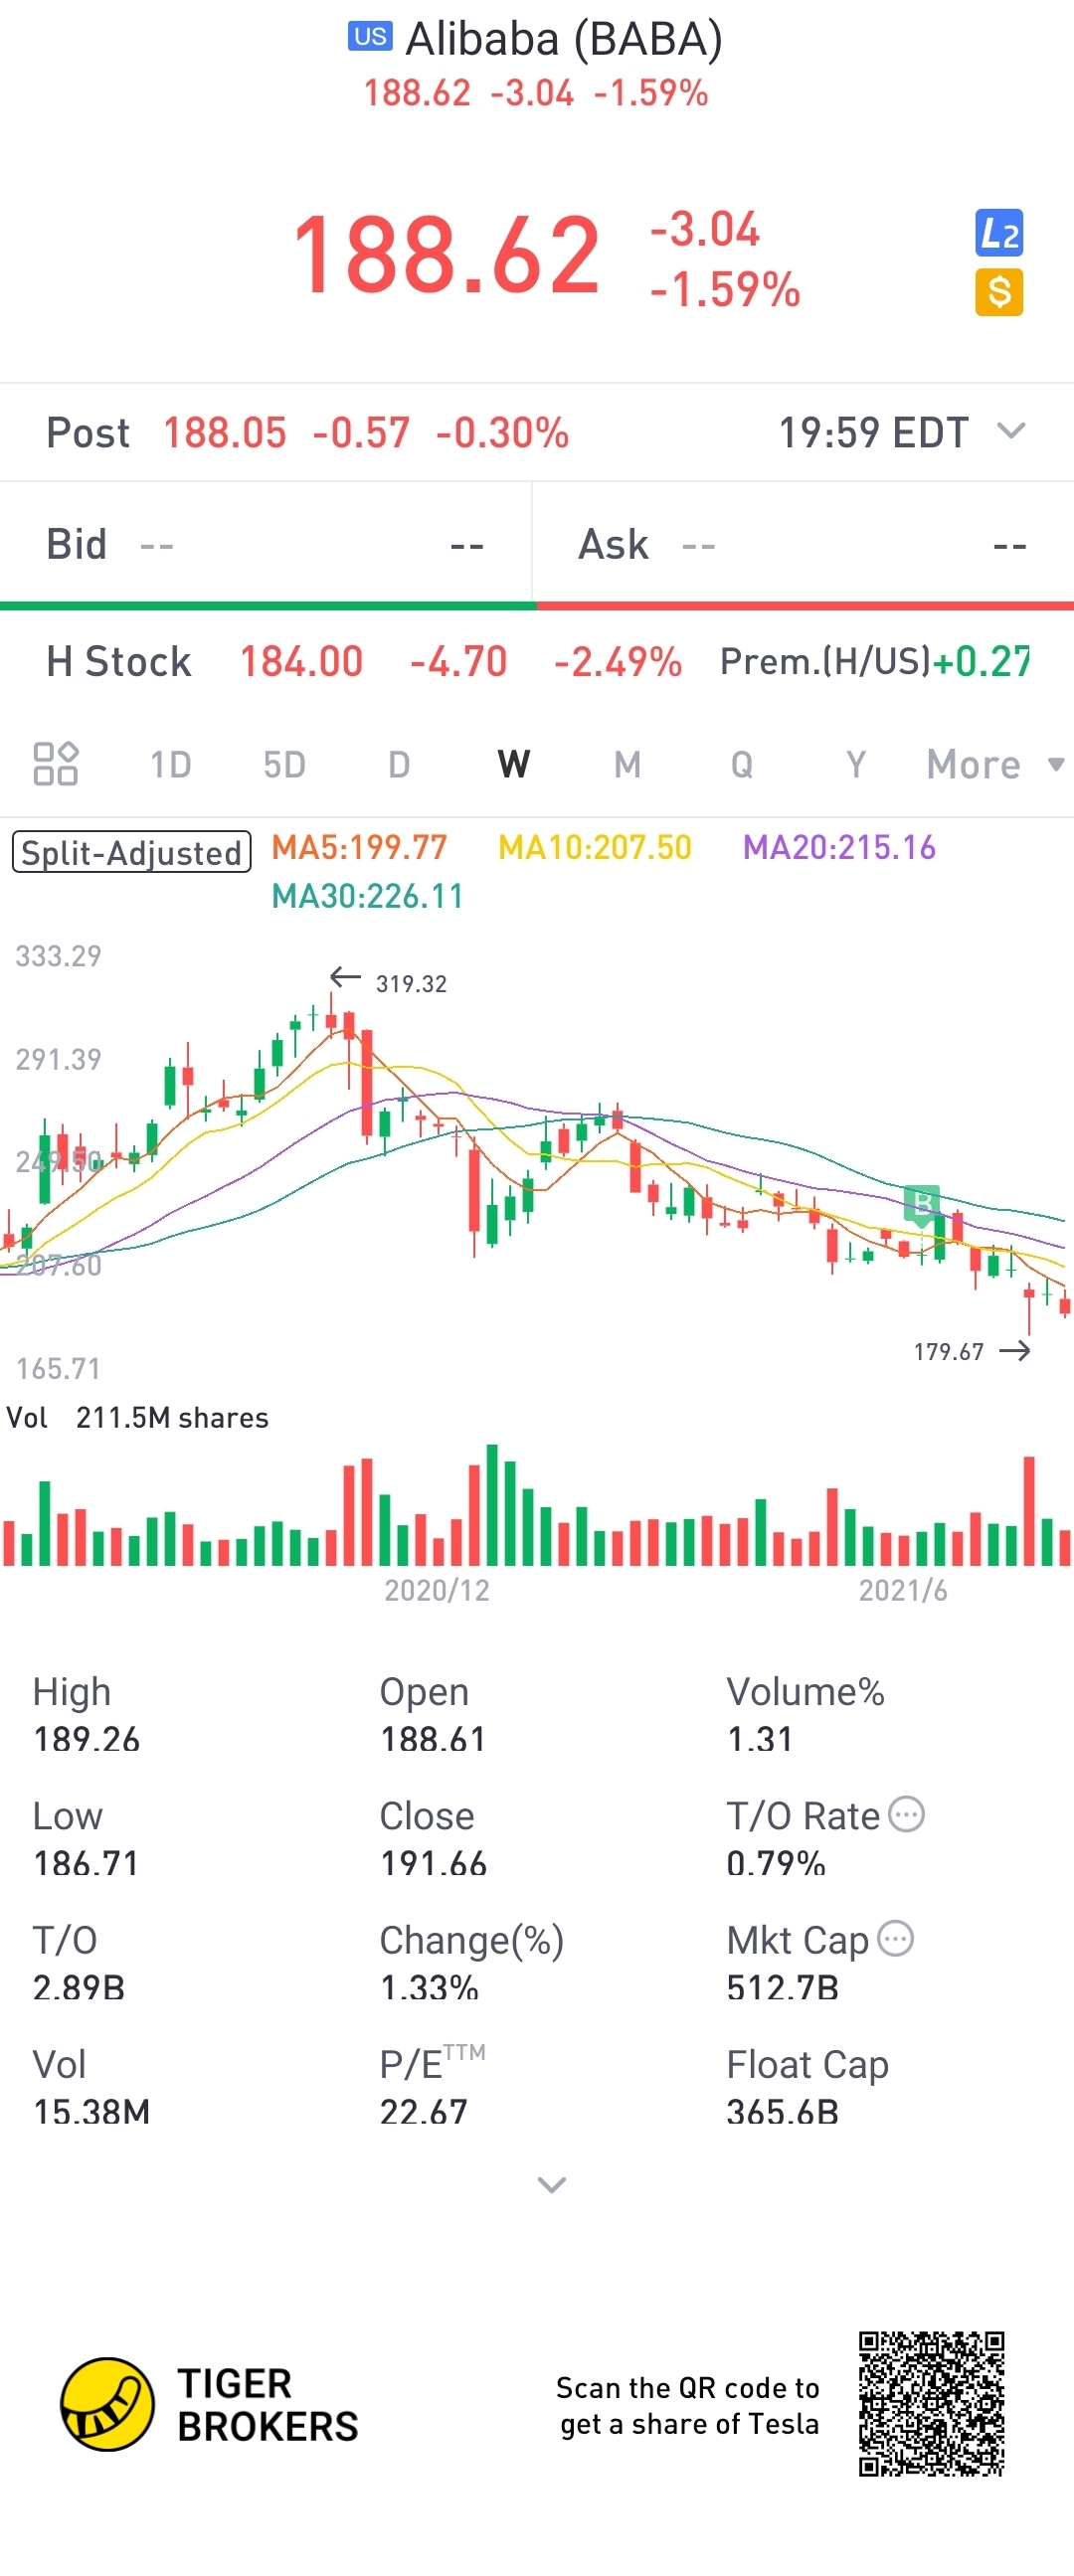Open the chart layout grid icon
The height and width of the screenshot is (2576, 1074).
pos(56,764)
